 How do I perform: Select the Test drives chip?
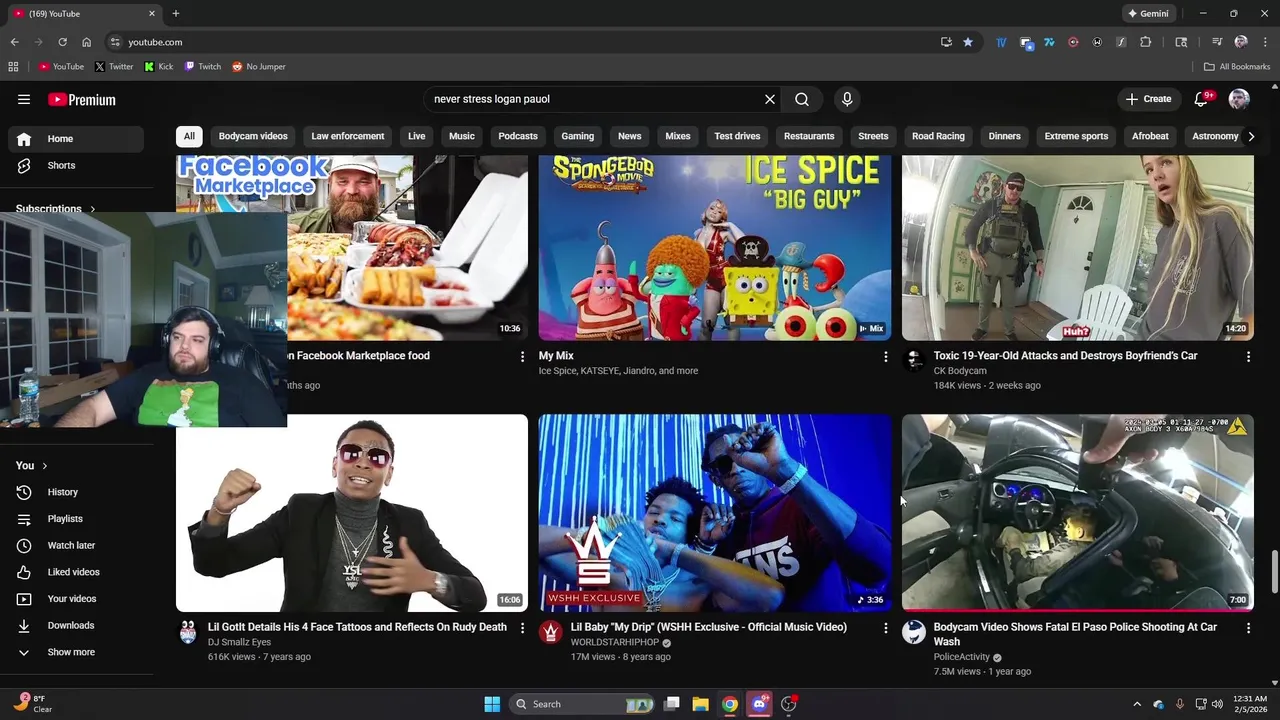tap(737, 136)
